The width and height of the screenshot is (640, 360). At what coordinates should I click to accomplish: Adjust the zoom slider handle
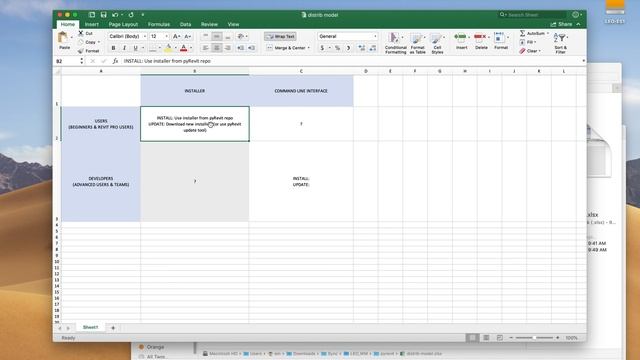click(x=534, y=338)
